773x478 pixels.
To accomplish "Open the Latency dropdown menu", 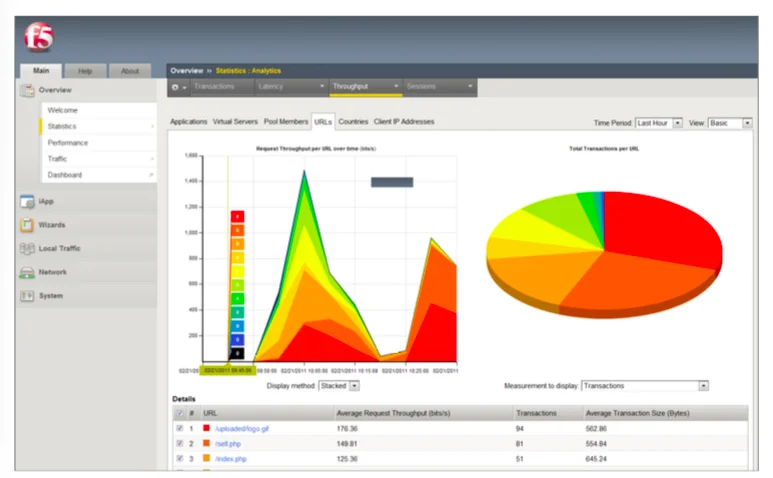I will pyautogui.click(x=291, y=87).
